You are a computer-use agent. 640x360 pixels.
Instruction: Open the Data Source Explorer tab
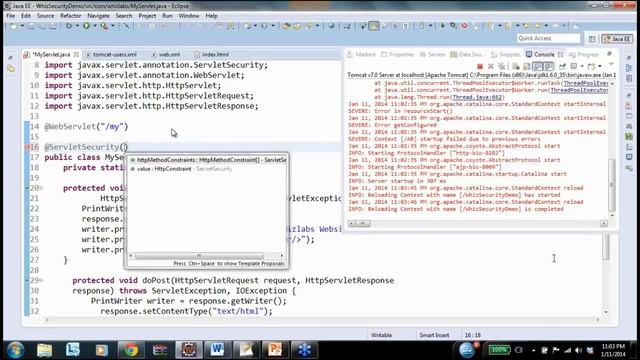pos(468,54)
